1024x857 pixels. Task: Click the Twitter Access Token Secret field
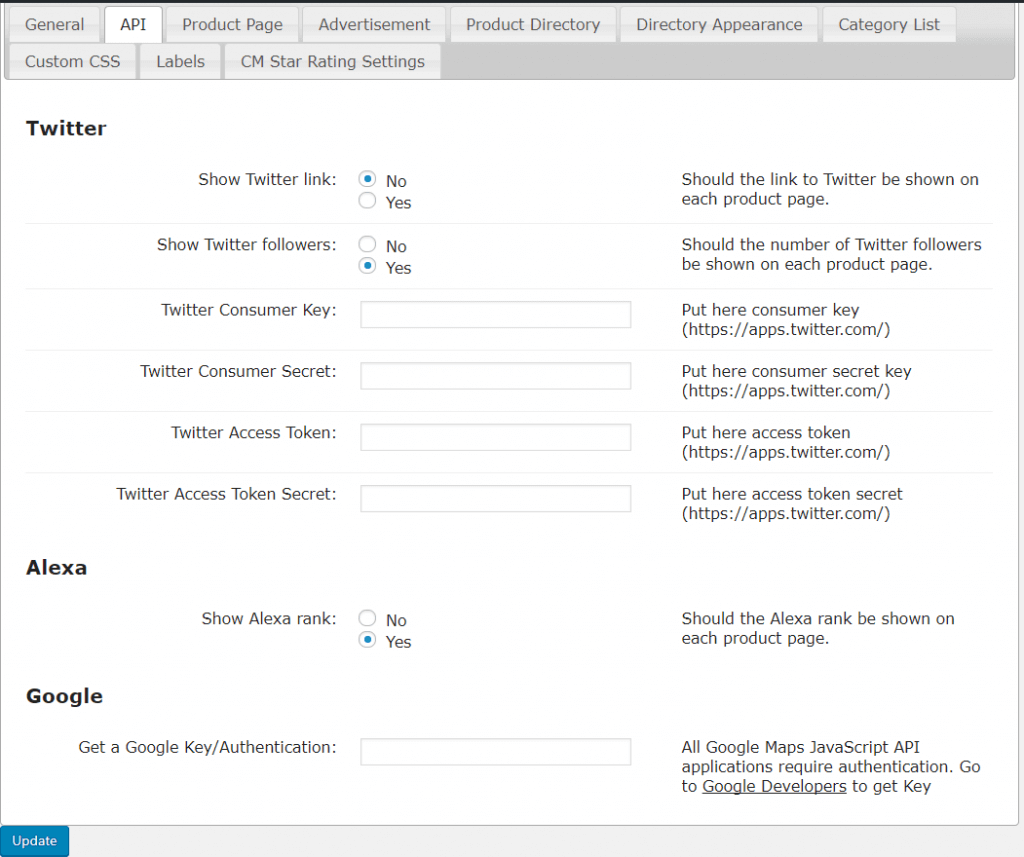[x=495, y=498]
